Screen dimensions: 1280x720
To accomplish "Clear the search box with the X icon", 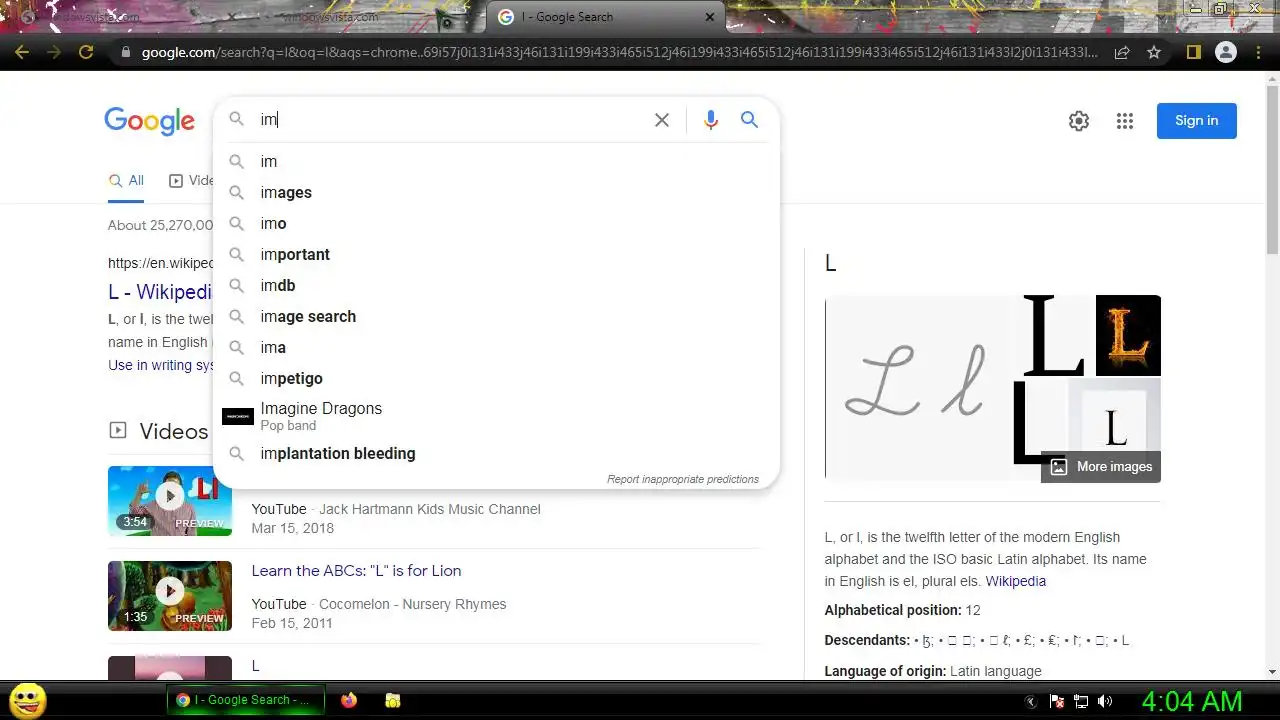I will [x=662, y=120].
